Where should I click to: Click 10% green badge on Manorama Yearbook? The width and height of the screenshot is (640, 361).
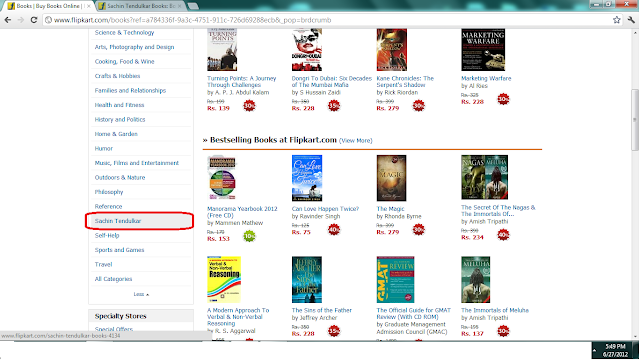click(249, 236)
